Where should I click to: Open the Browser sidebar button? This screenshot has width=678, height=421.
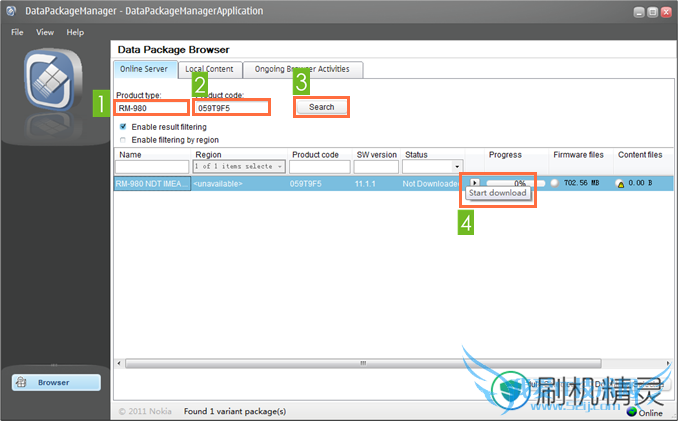point(56,383)
